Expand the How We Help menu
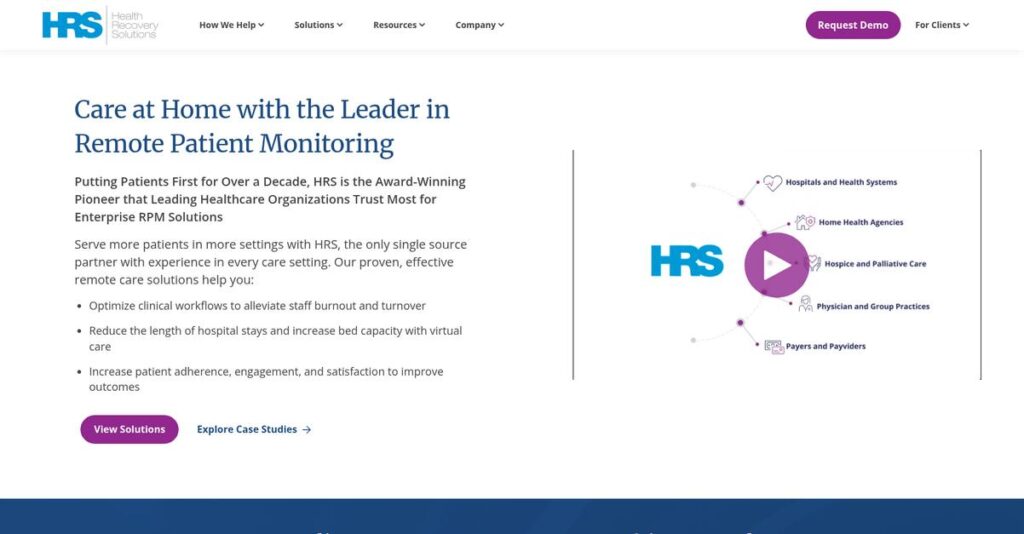The height and width of the screenshot is (534, 1024). point(231,25)
